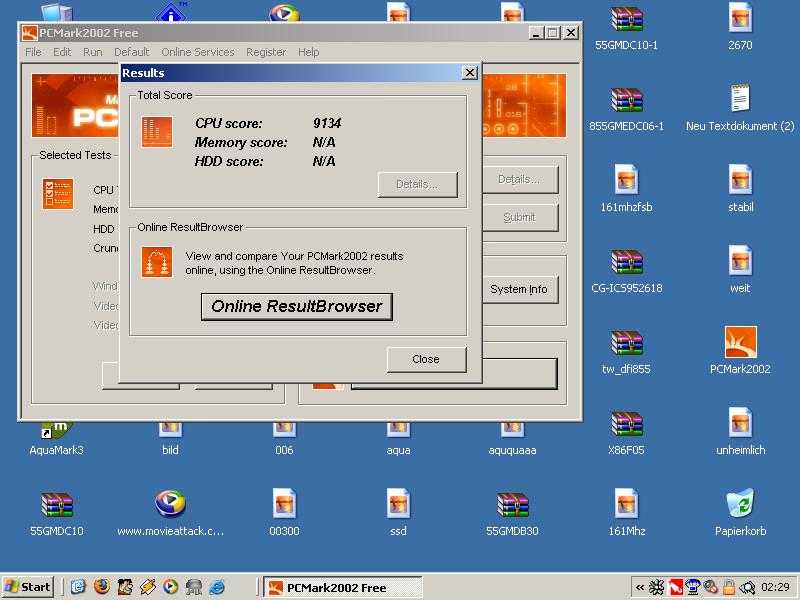
Task: Select the 55GMDC10 archive icon
Action: (57, 515)
